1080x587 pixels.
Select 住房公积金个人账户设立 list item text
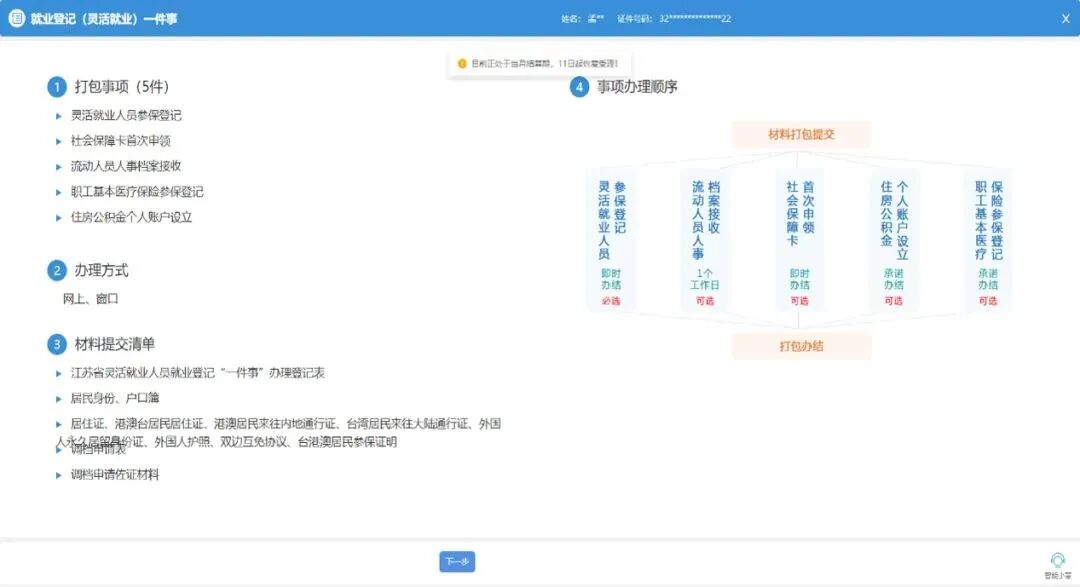tap(132, 217)
